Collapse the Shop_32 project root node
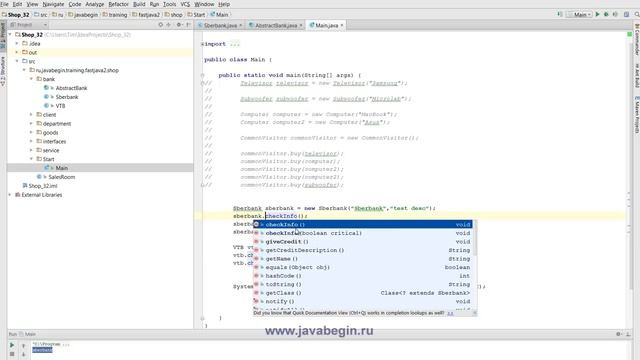 pyautogui.click(x=10, y=35)
